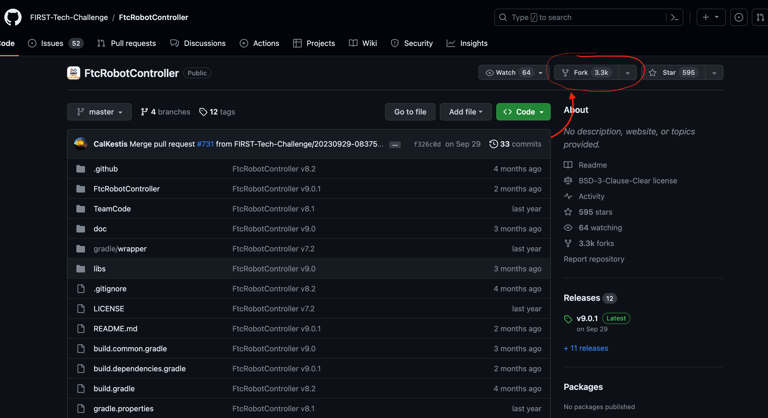Open the build.dependencies.gradle file

140,369
